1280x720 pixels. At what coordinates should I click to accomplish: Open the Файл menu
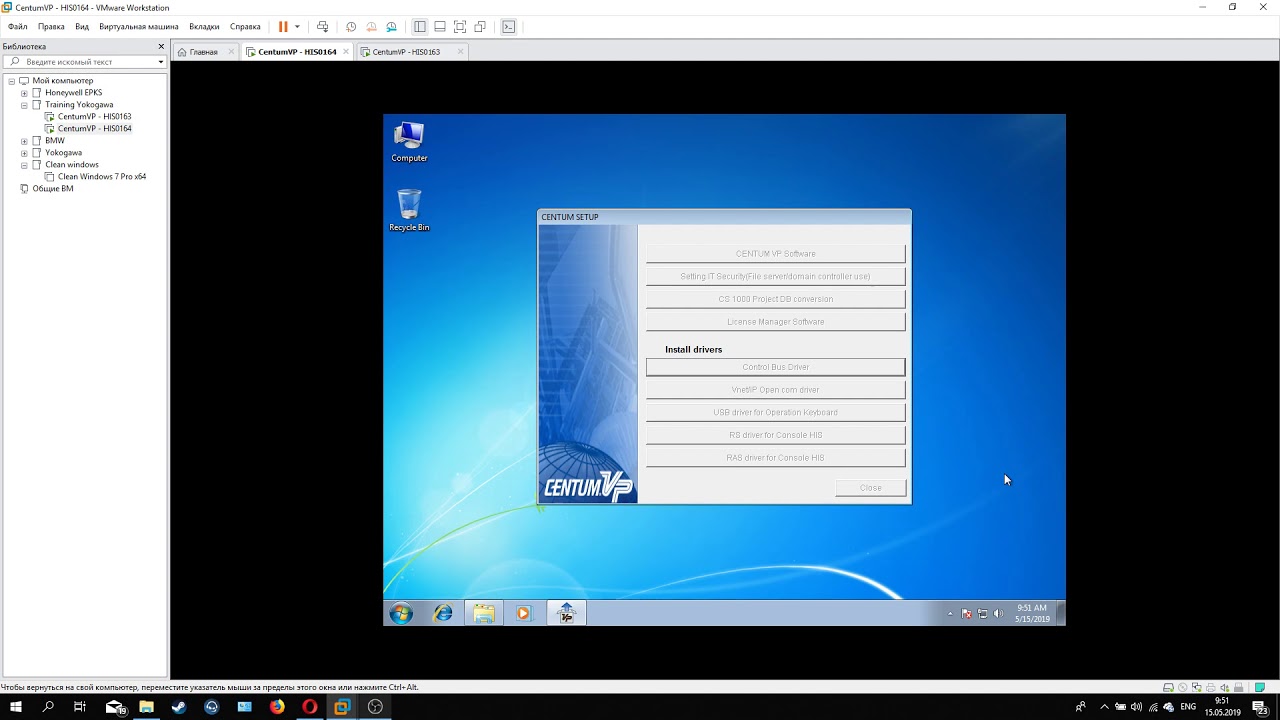point(17,27)
